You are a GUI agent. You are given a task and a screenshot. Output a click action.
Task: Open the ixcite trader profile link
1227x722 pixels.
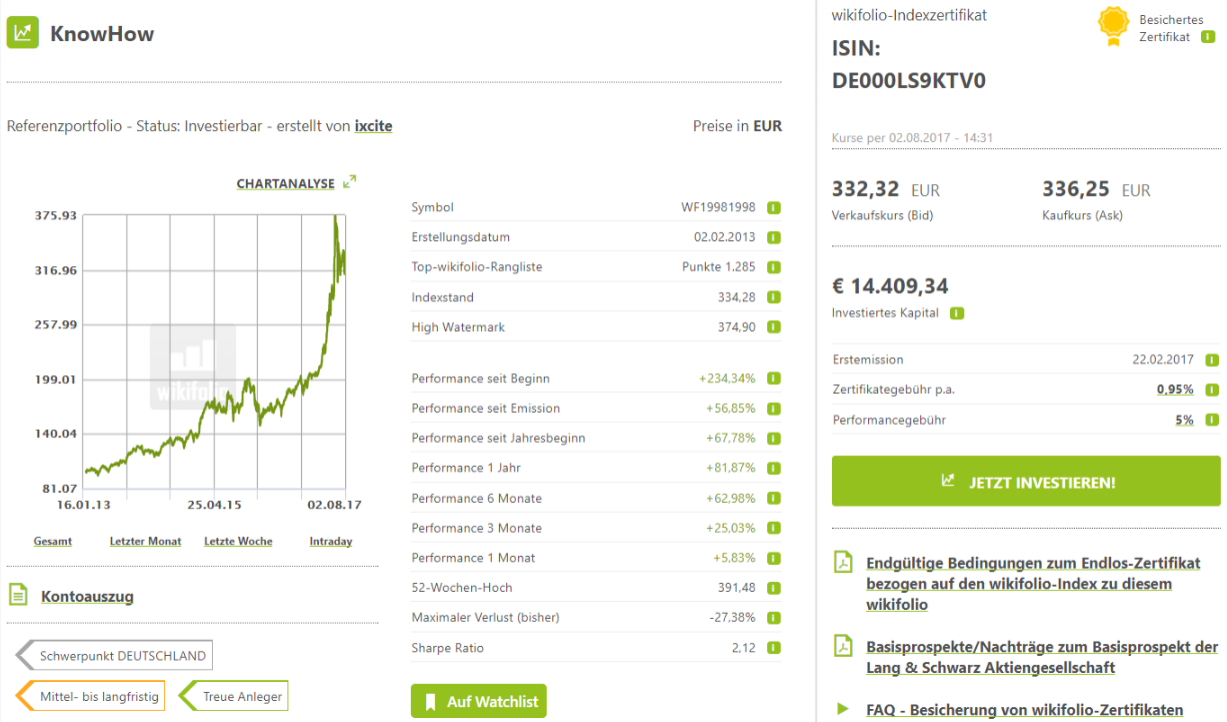coord(373,126)
